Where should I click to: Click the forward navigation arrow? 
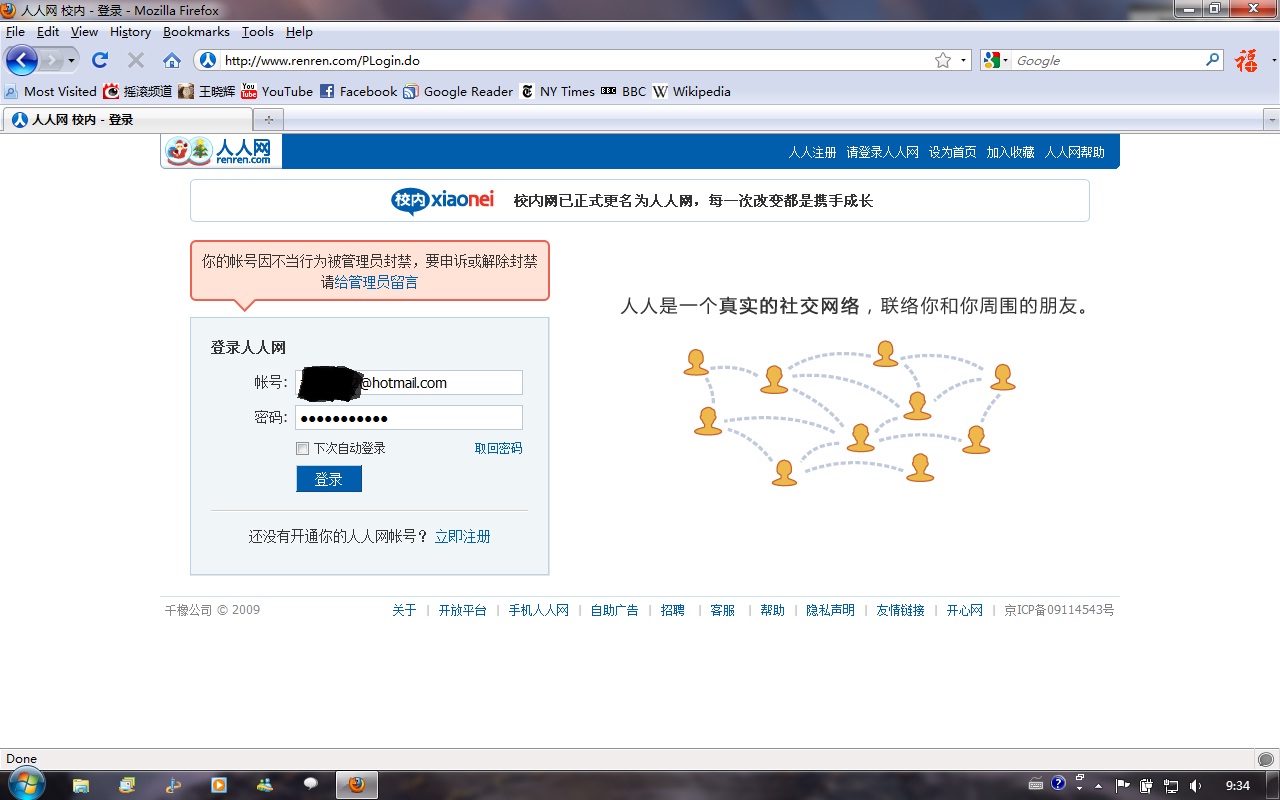[50, 60]
